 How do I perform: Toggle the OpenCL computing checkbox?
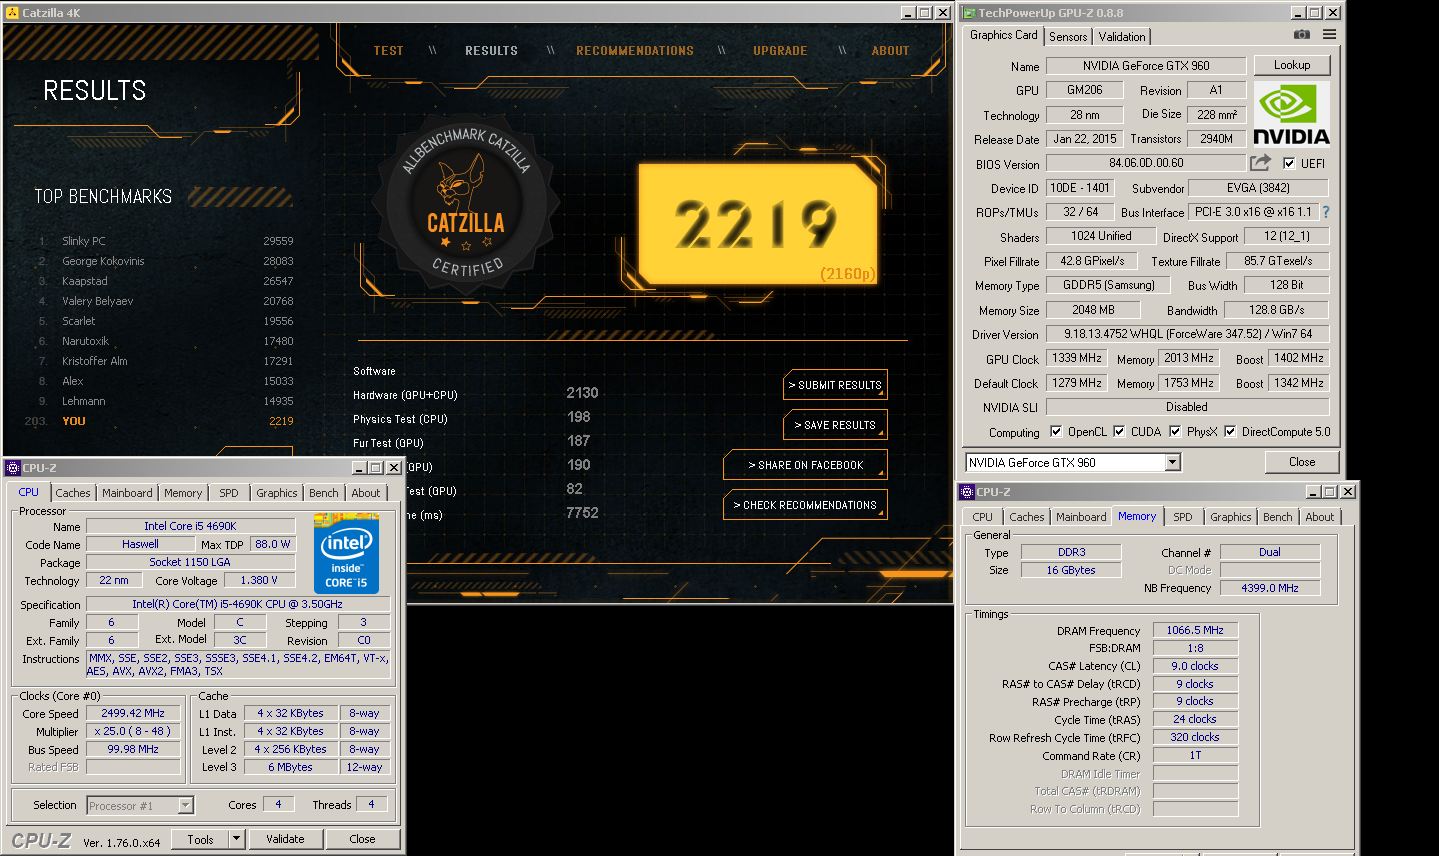[1056, 432]
